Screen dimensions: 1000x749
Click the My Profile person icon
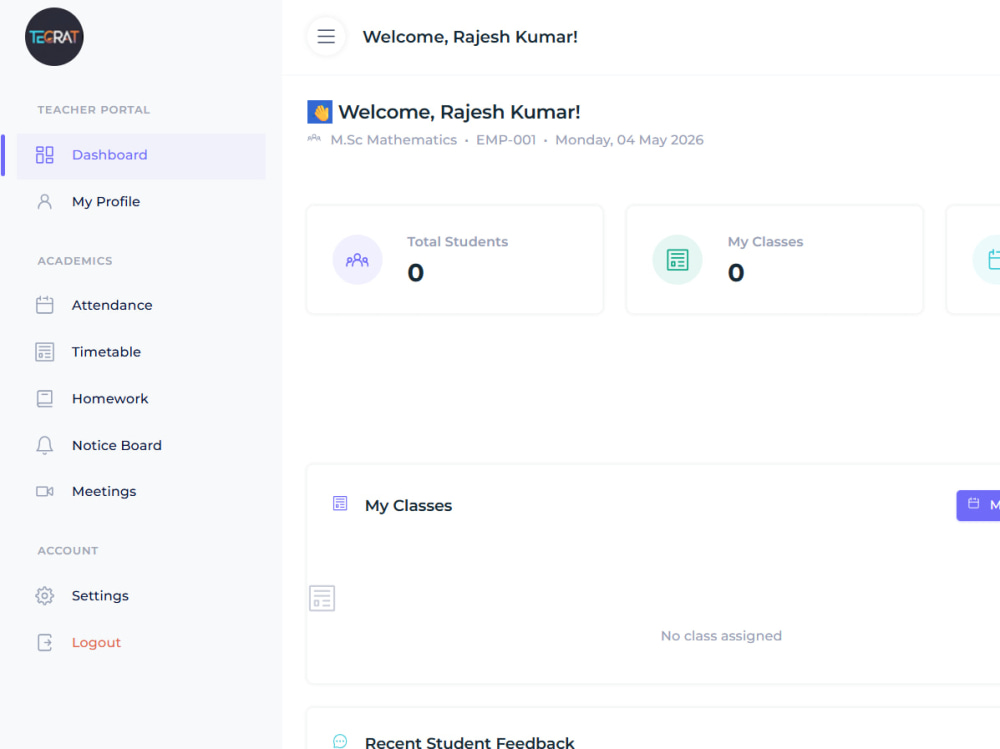click(45, 202)
